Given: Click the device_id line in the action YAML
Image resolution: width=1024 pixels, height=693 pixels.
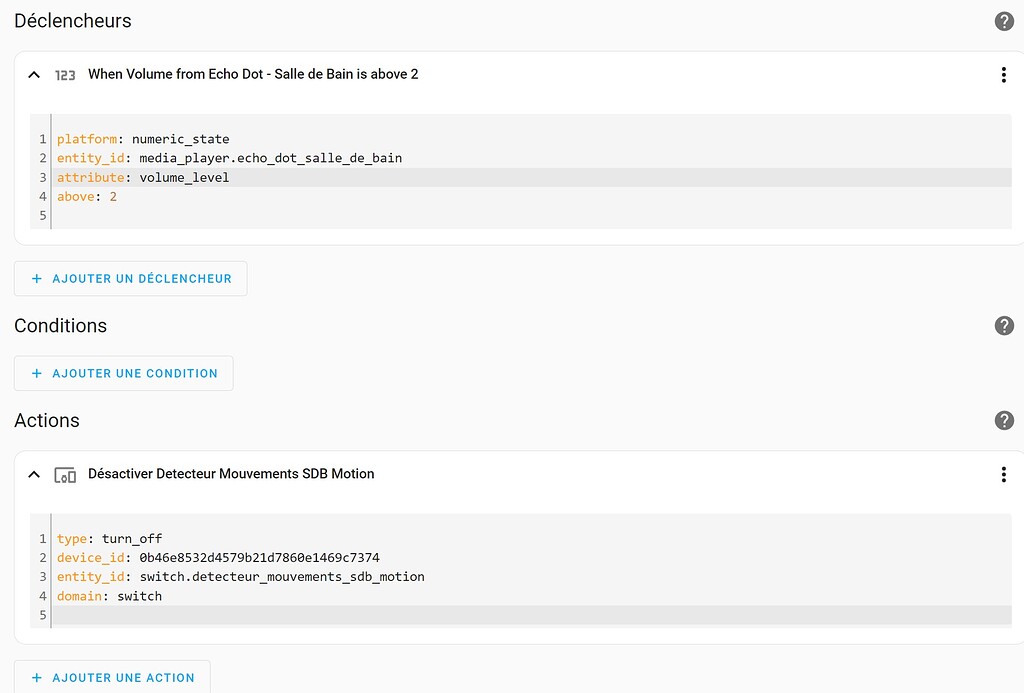Looking at the screenshot, I should [x=218, y=558].
